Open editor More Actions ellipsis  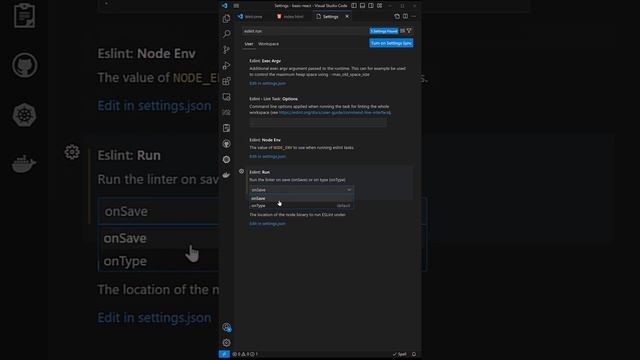click(x=413, y=16)
